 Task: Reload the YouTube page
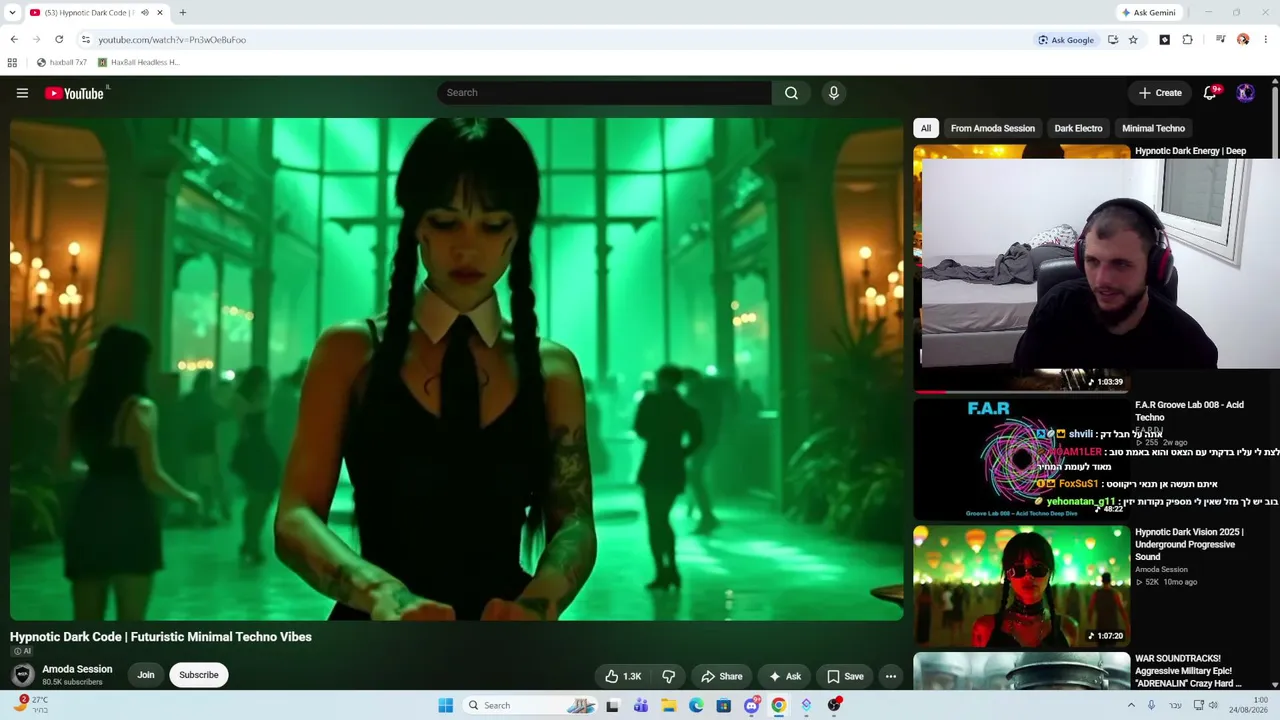[59, 40]
